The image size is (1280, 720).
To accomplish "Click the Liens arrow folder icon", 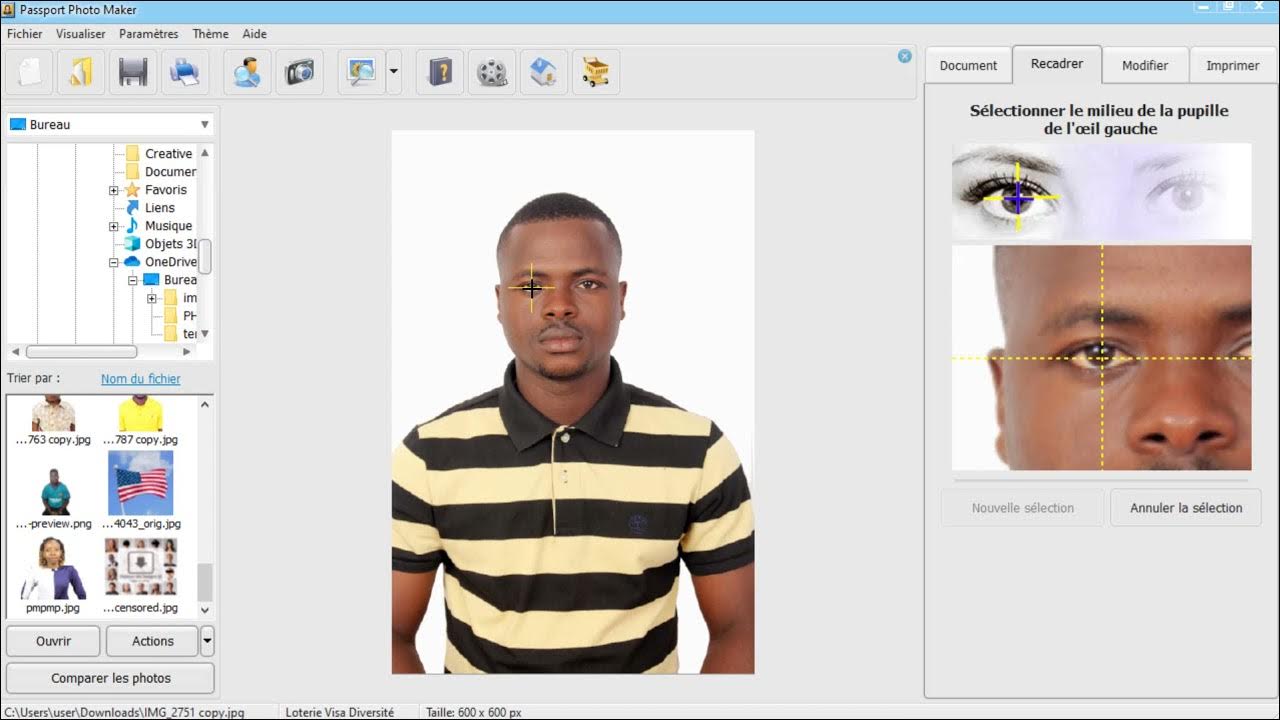I will pyautogui.click(x=132, y=208).
